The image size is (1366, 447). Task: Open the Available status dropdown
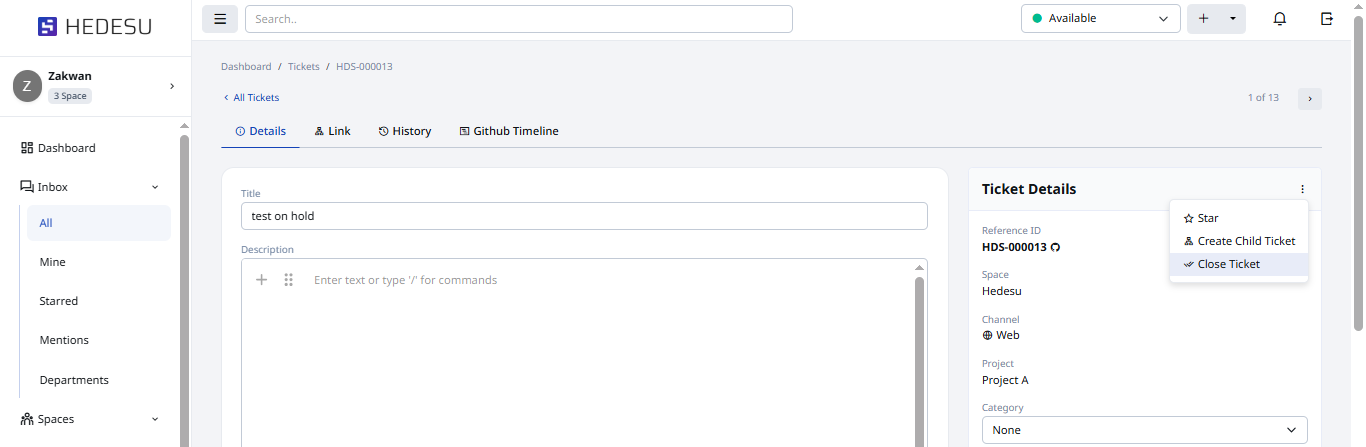(x=1100, y=19)
